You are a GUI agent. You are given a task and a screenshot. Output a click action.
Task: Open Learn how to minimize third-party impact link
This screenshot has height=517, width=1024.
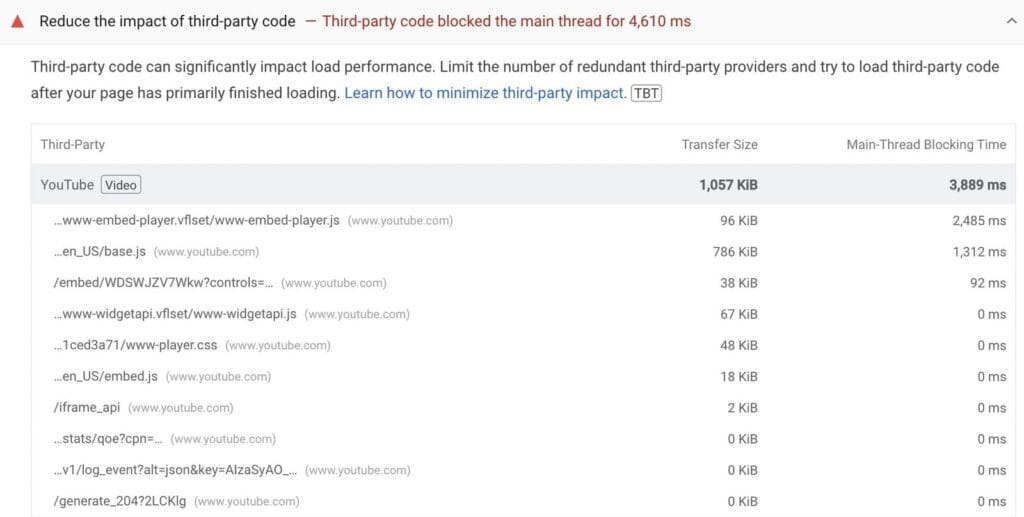click(x=485, y=93)
